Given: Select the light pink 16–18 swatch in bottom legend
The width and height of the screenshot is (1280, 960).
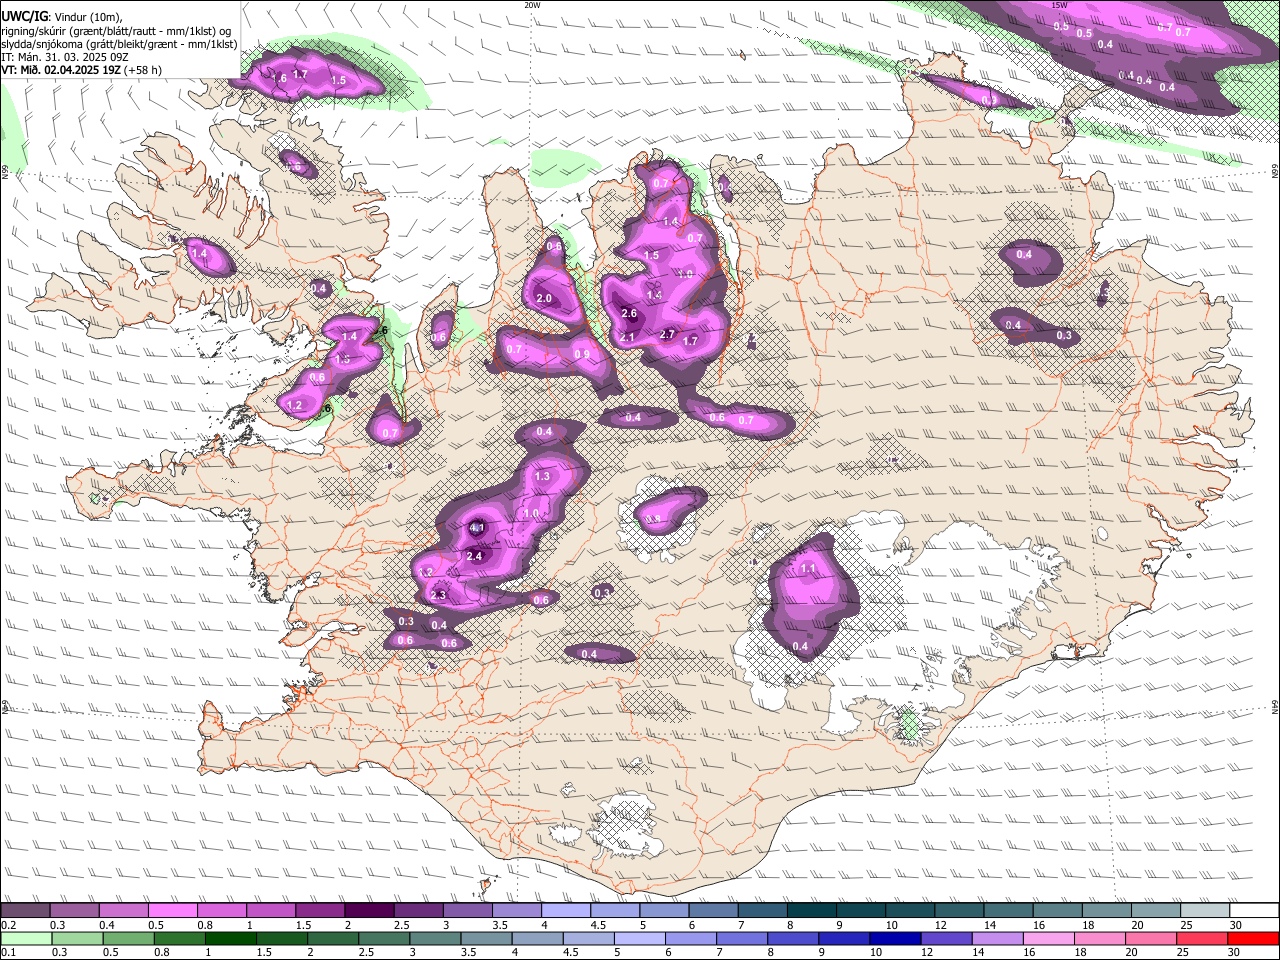Looking at the screenshot, I should click(1050, 938).
